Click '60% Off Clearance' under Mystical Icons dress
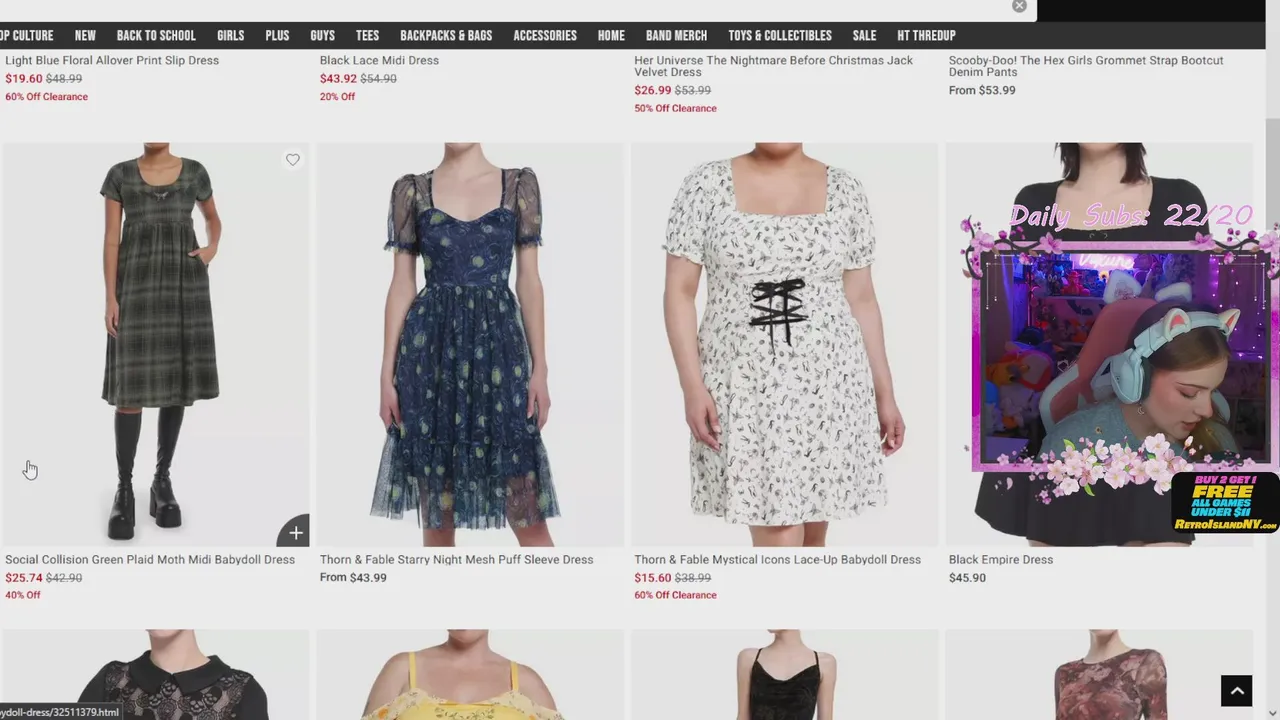The height and width of the screenshot is (720, 1280). coord(675,595)
